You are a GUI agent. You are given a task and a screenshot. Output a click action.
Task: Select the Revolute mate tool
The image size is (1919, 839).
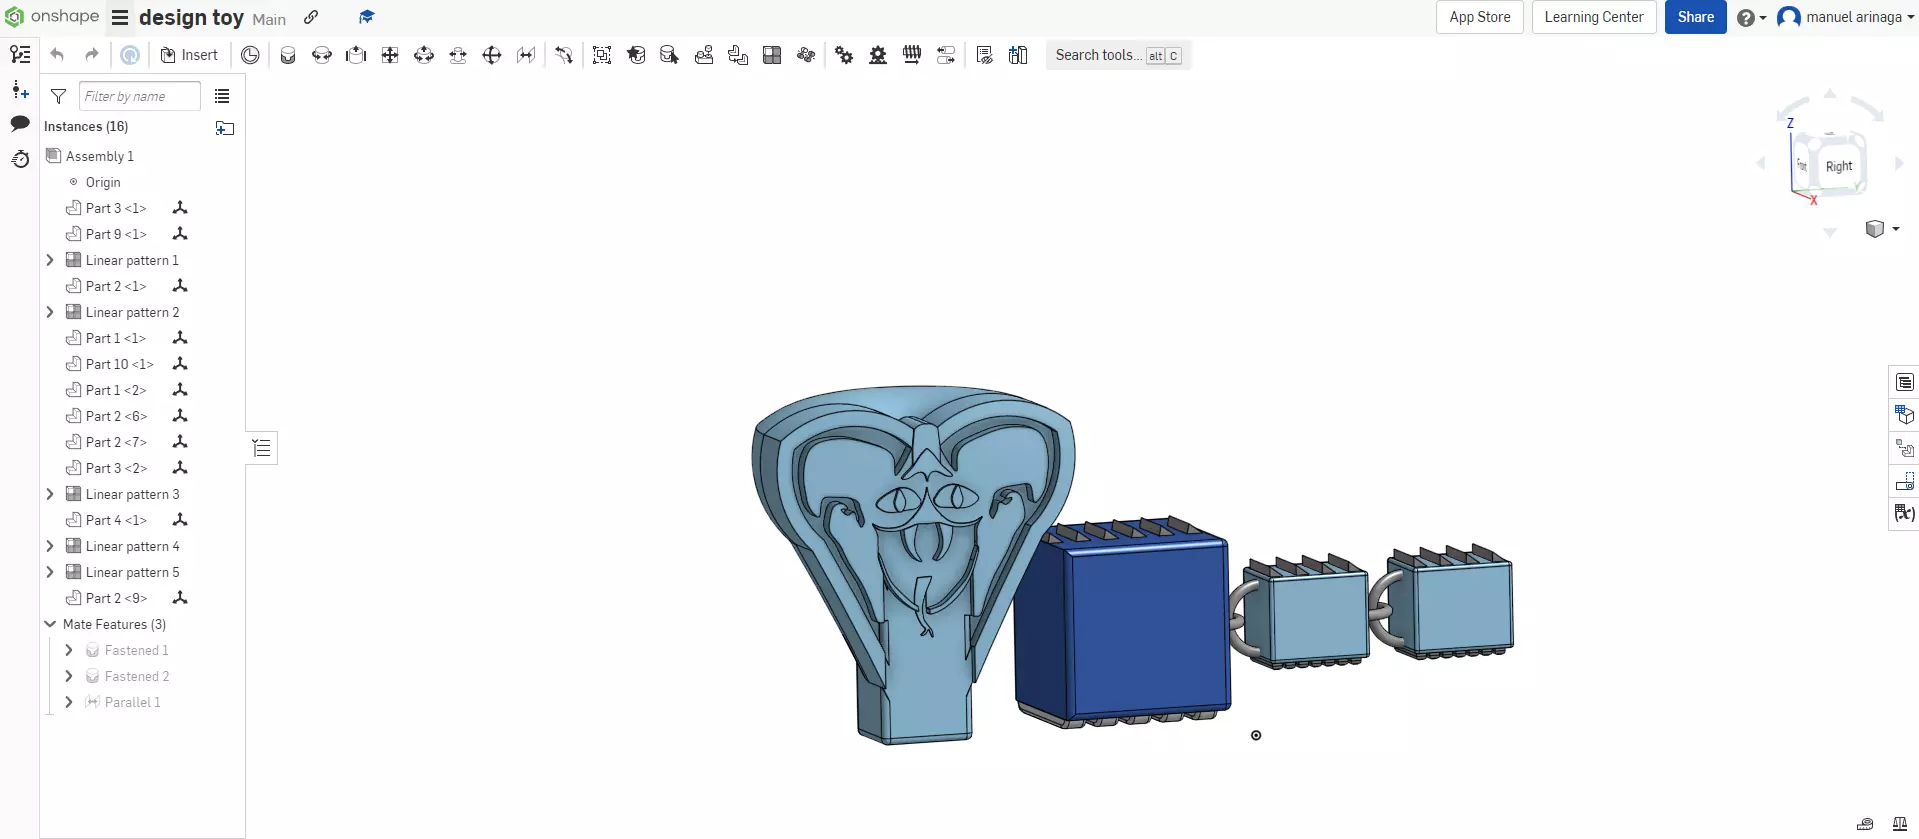322,55
